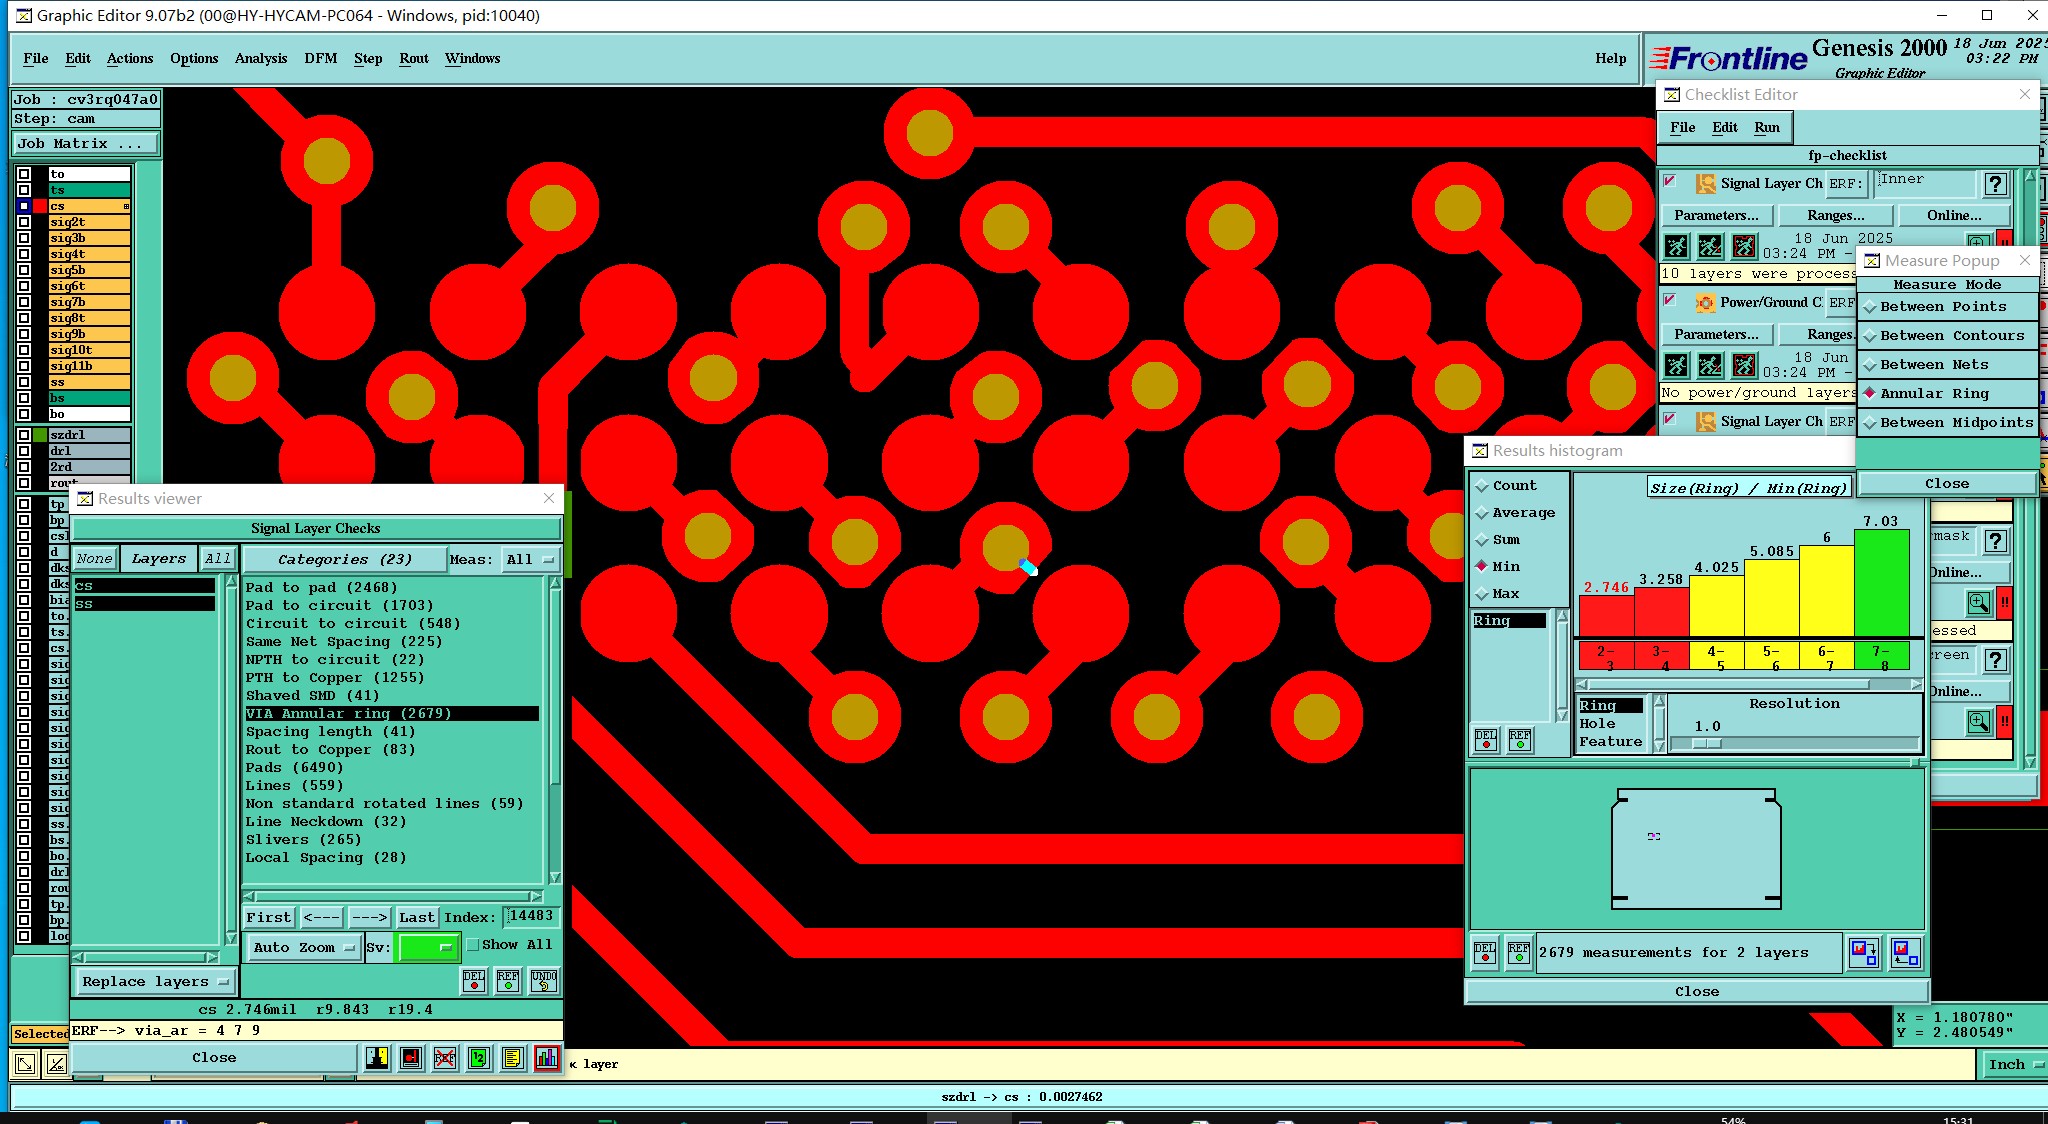This screenshot has height=1124, width=2048.
Task: Click the Resolution slider handle
Action: (x=1707, y=744)
